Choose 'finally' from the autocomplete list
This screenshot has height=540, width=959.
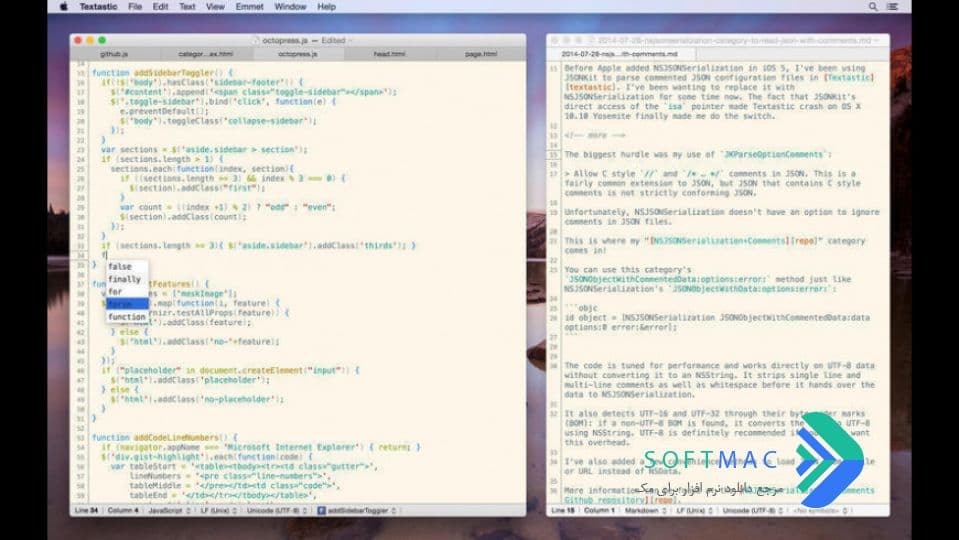127,279
